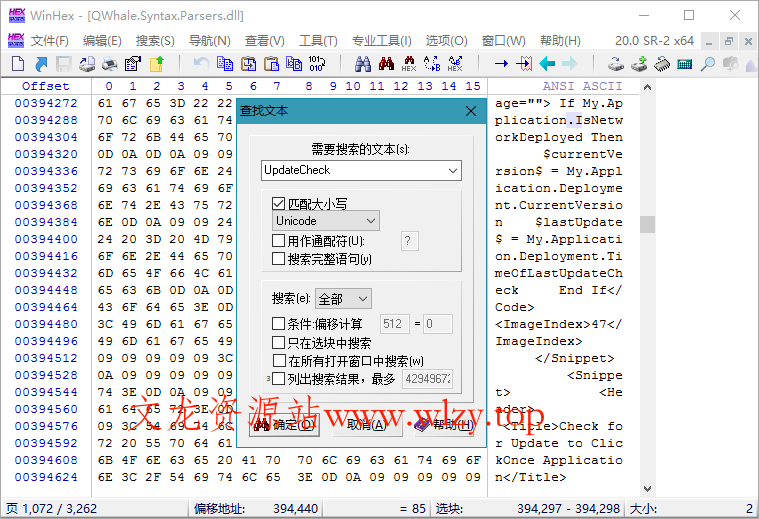Screen dimensions: 759x519
Task: Open the 查看(V) menu
Action: click(x=264, y=41)
